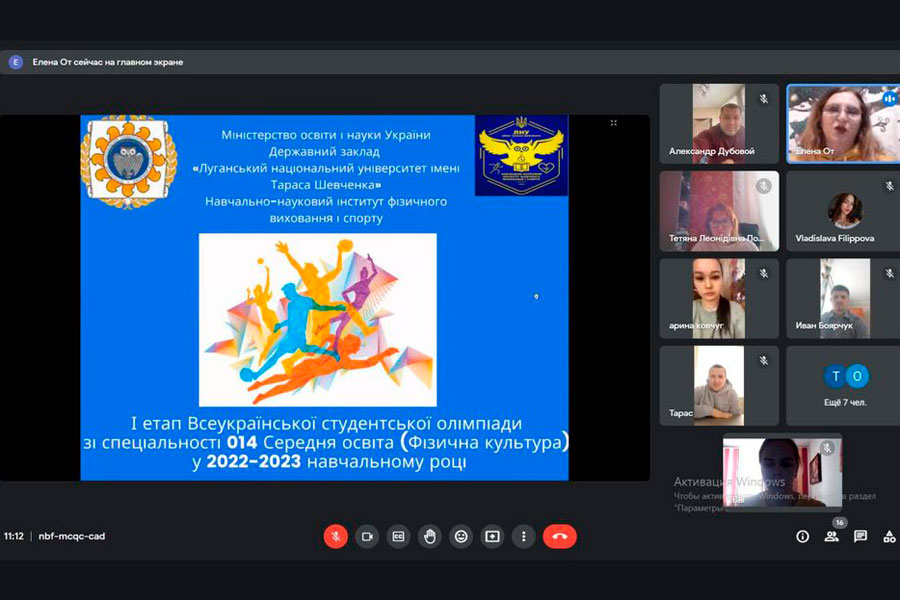
Task: Toggle the camera on or off
Action: [367, 536]
